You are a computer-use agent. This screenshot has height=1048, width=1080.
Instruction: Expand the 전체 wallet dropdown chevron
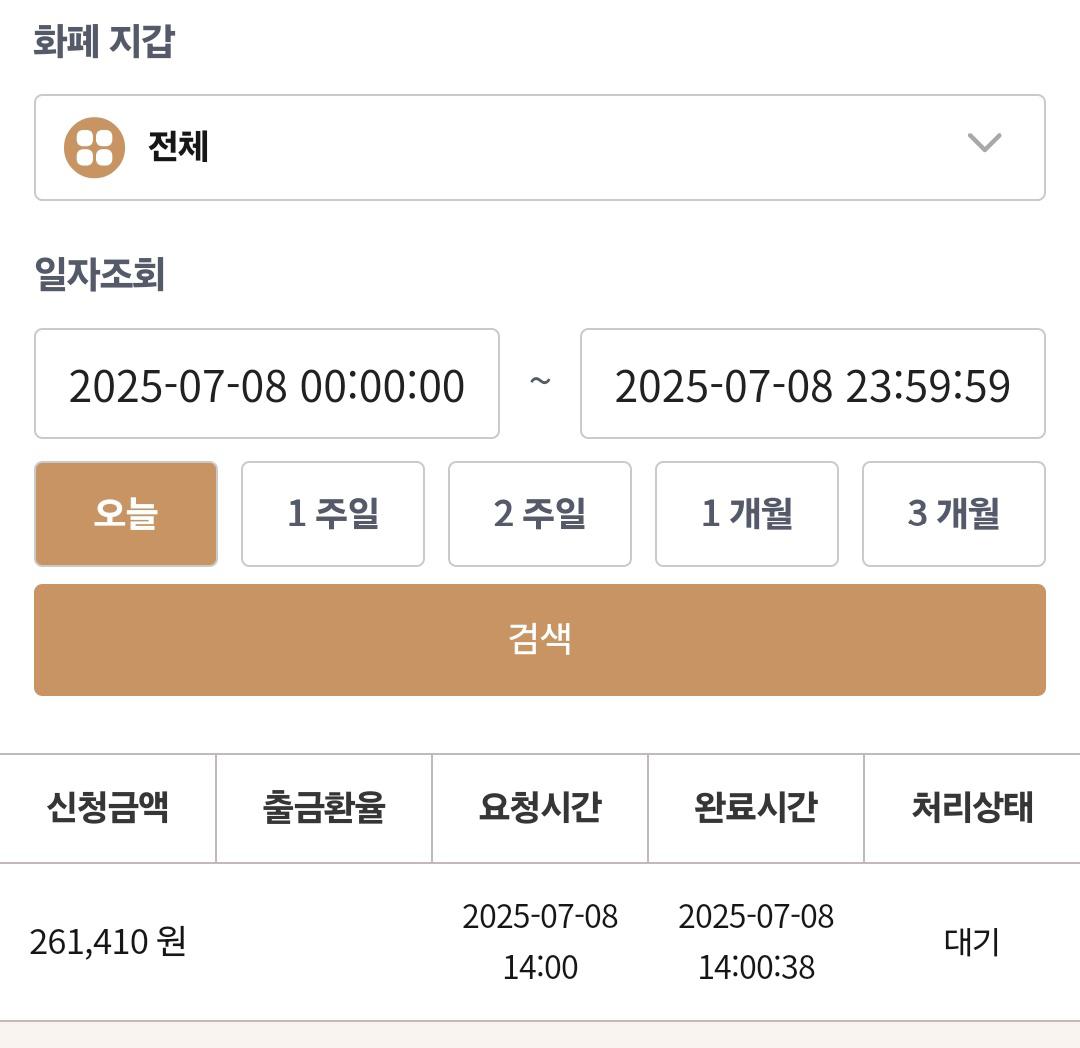pos(984,143)
